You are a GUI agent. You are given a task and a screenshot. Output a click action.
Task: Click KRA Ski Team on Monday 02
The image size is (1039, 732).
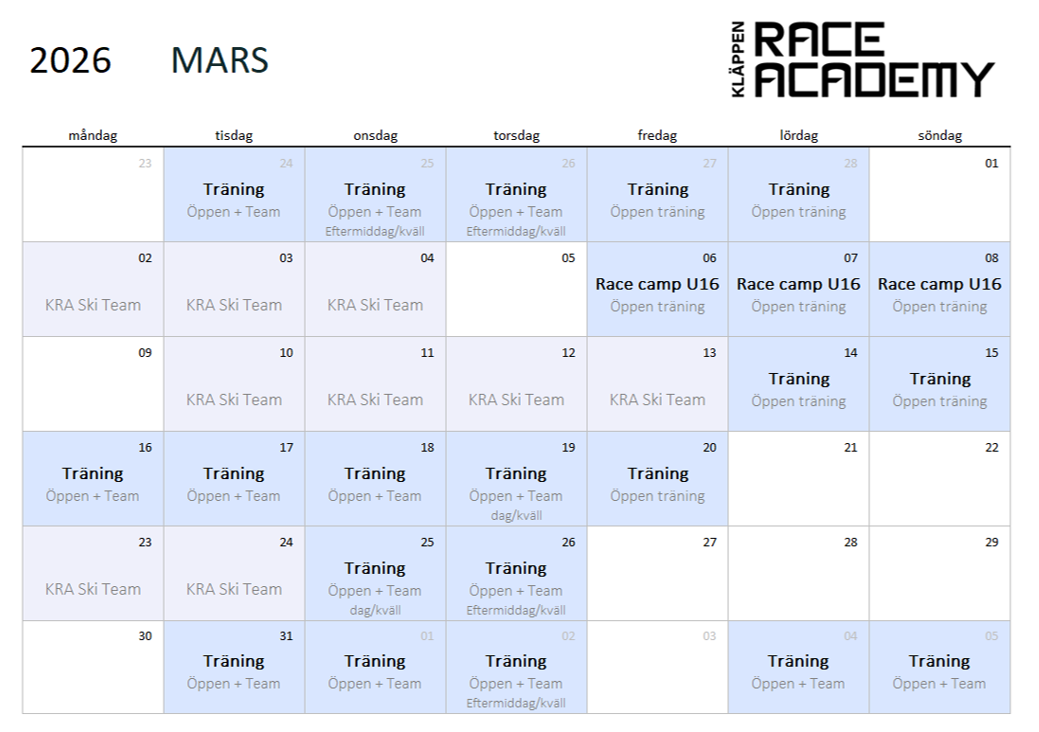[x=93, y=305]
